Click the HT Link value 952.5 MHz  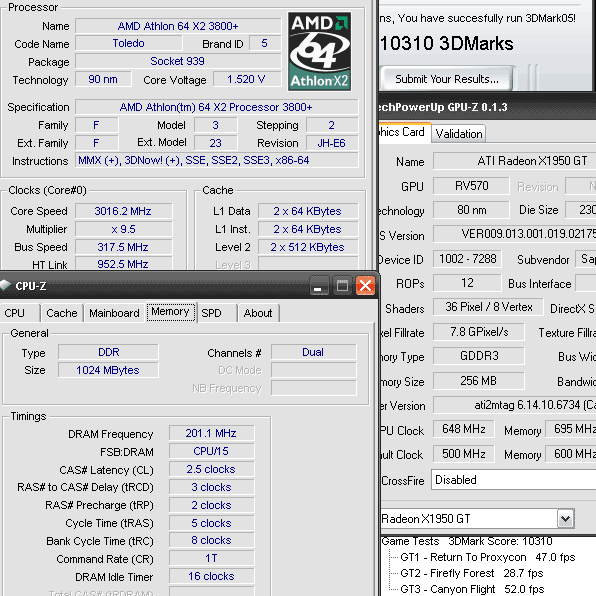[x=123, y=264]
